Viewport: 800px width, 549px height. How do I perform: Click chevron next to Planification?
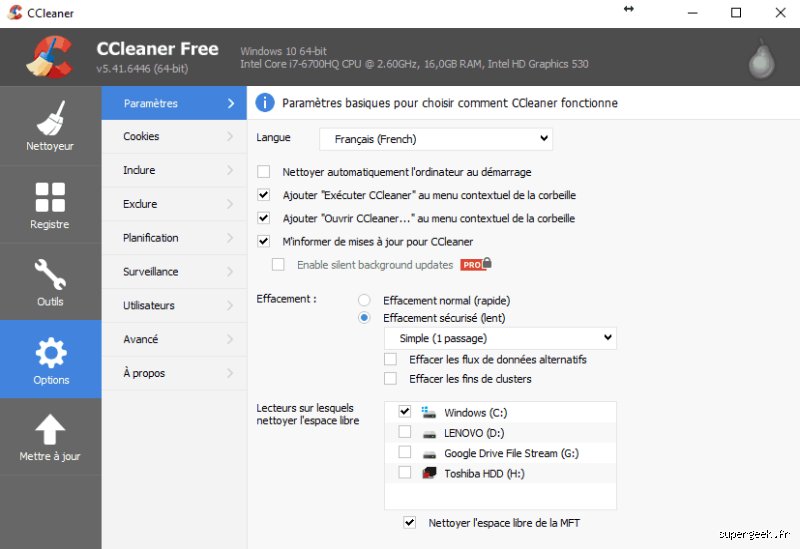230,238
